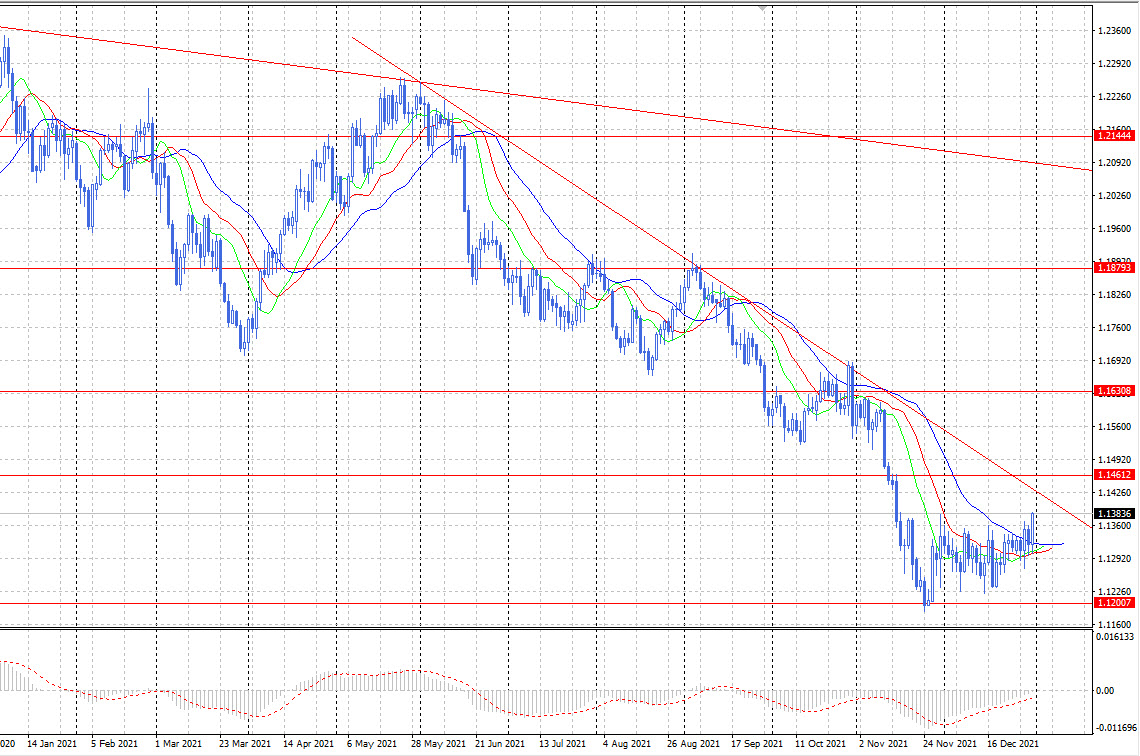
Task: Click the red 1.21444 price level label
Action: pos(1114,136)
